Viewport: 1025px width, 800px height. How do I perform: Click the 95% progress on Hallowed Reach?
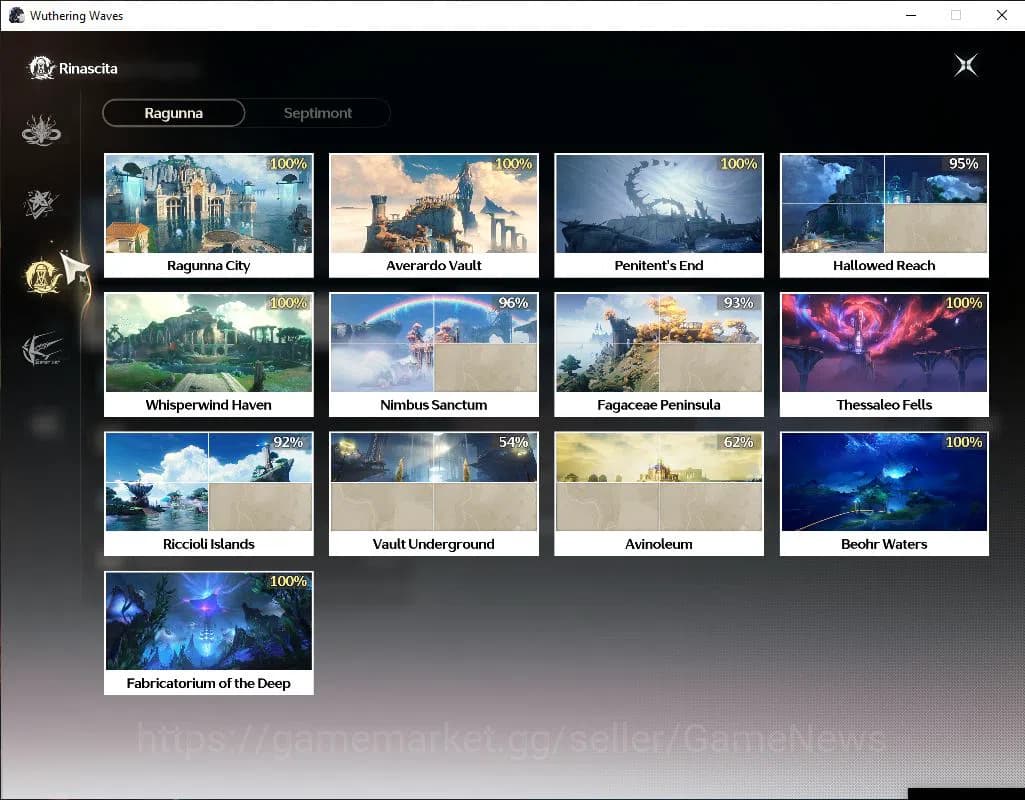[x=964, y=163]
